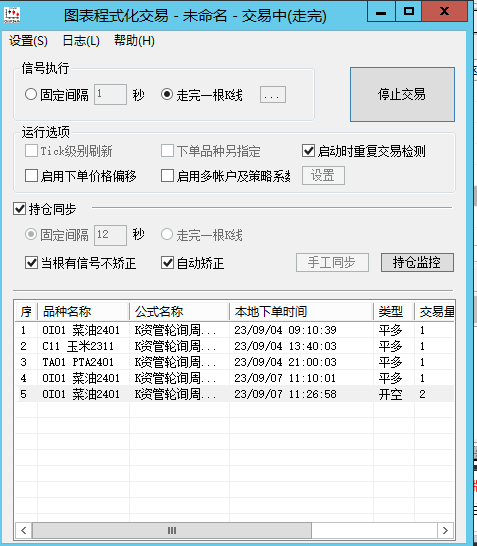Click the 停止交易 button
This screenshot has width=477, height=546.
click(402, 94)
